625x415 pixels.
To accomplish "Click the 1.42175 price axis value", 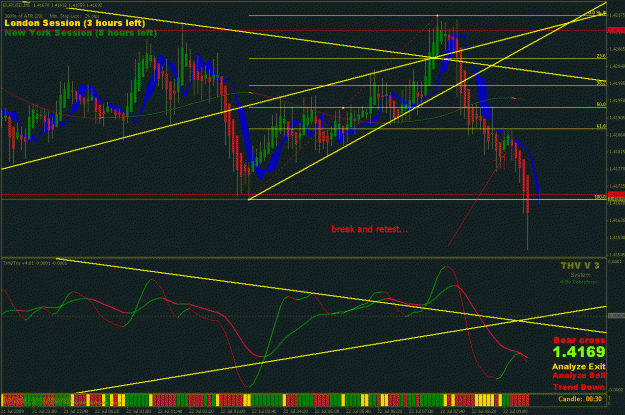I will point(616,15).
